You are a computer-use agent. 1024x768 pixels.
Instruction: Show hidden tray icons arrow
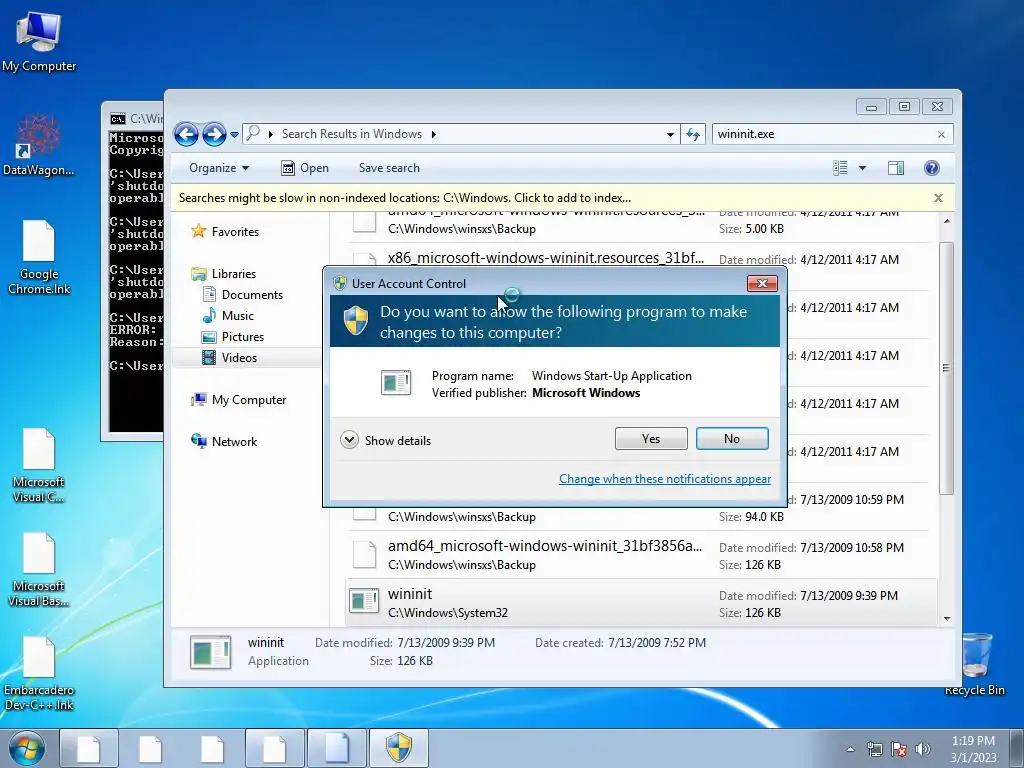pyautogui.click(x=850, y=749)
